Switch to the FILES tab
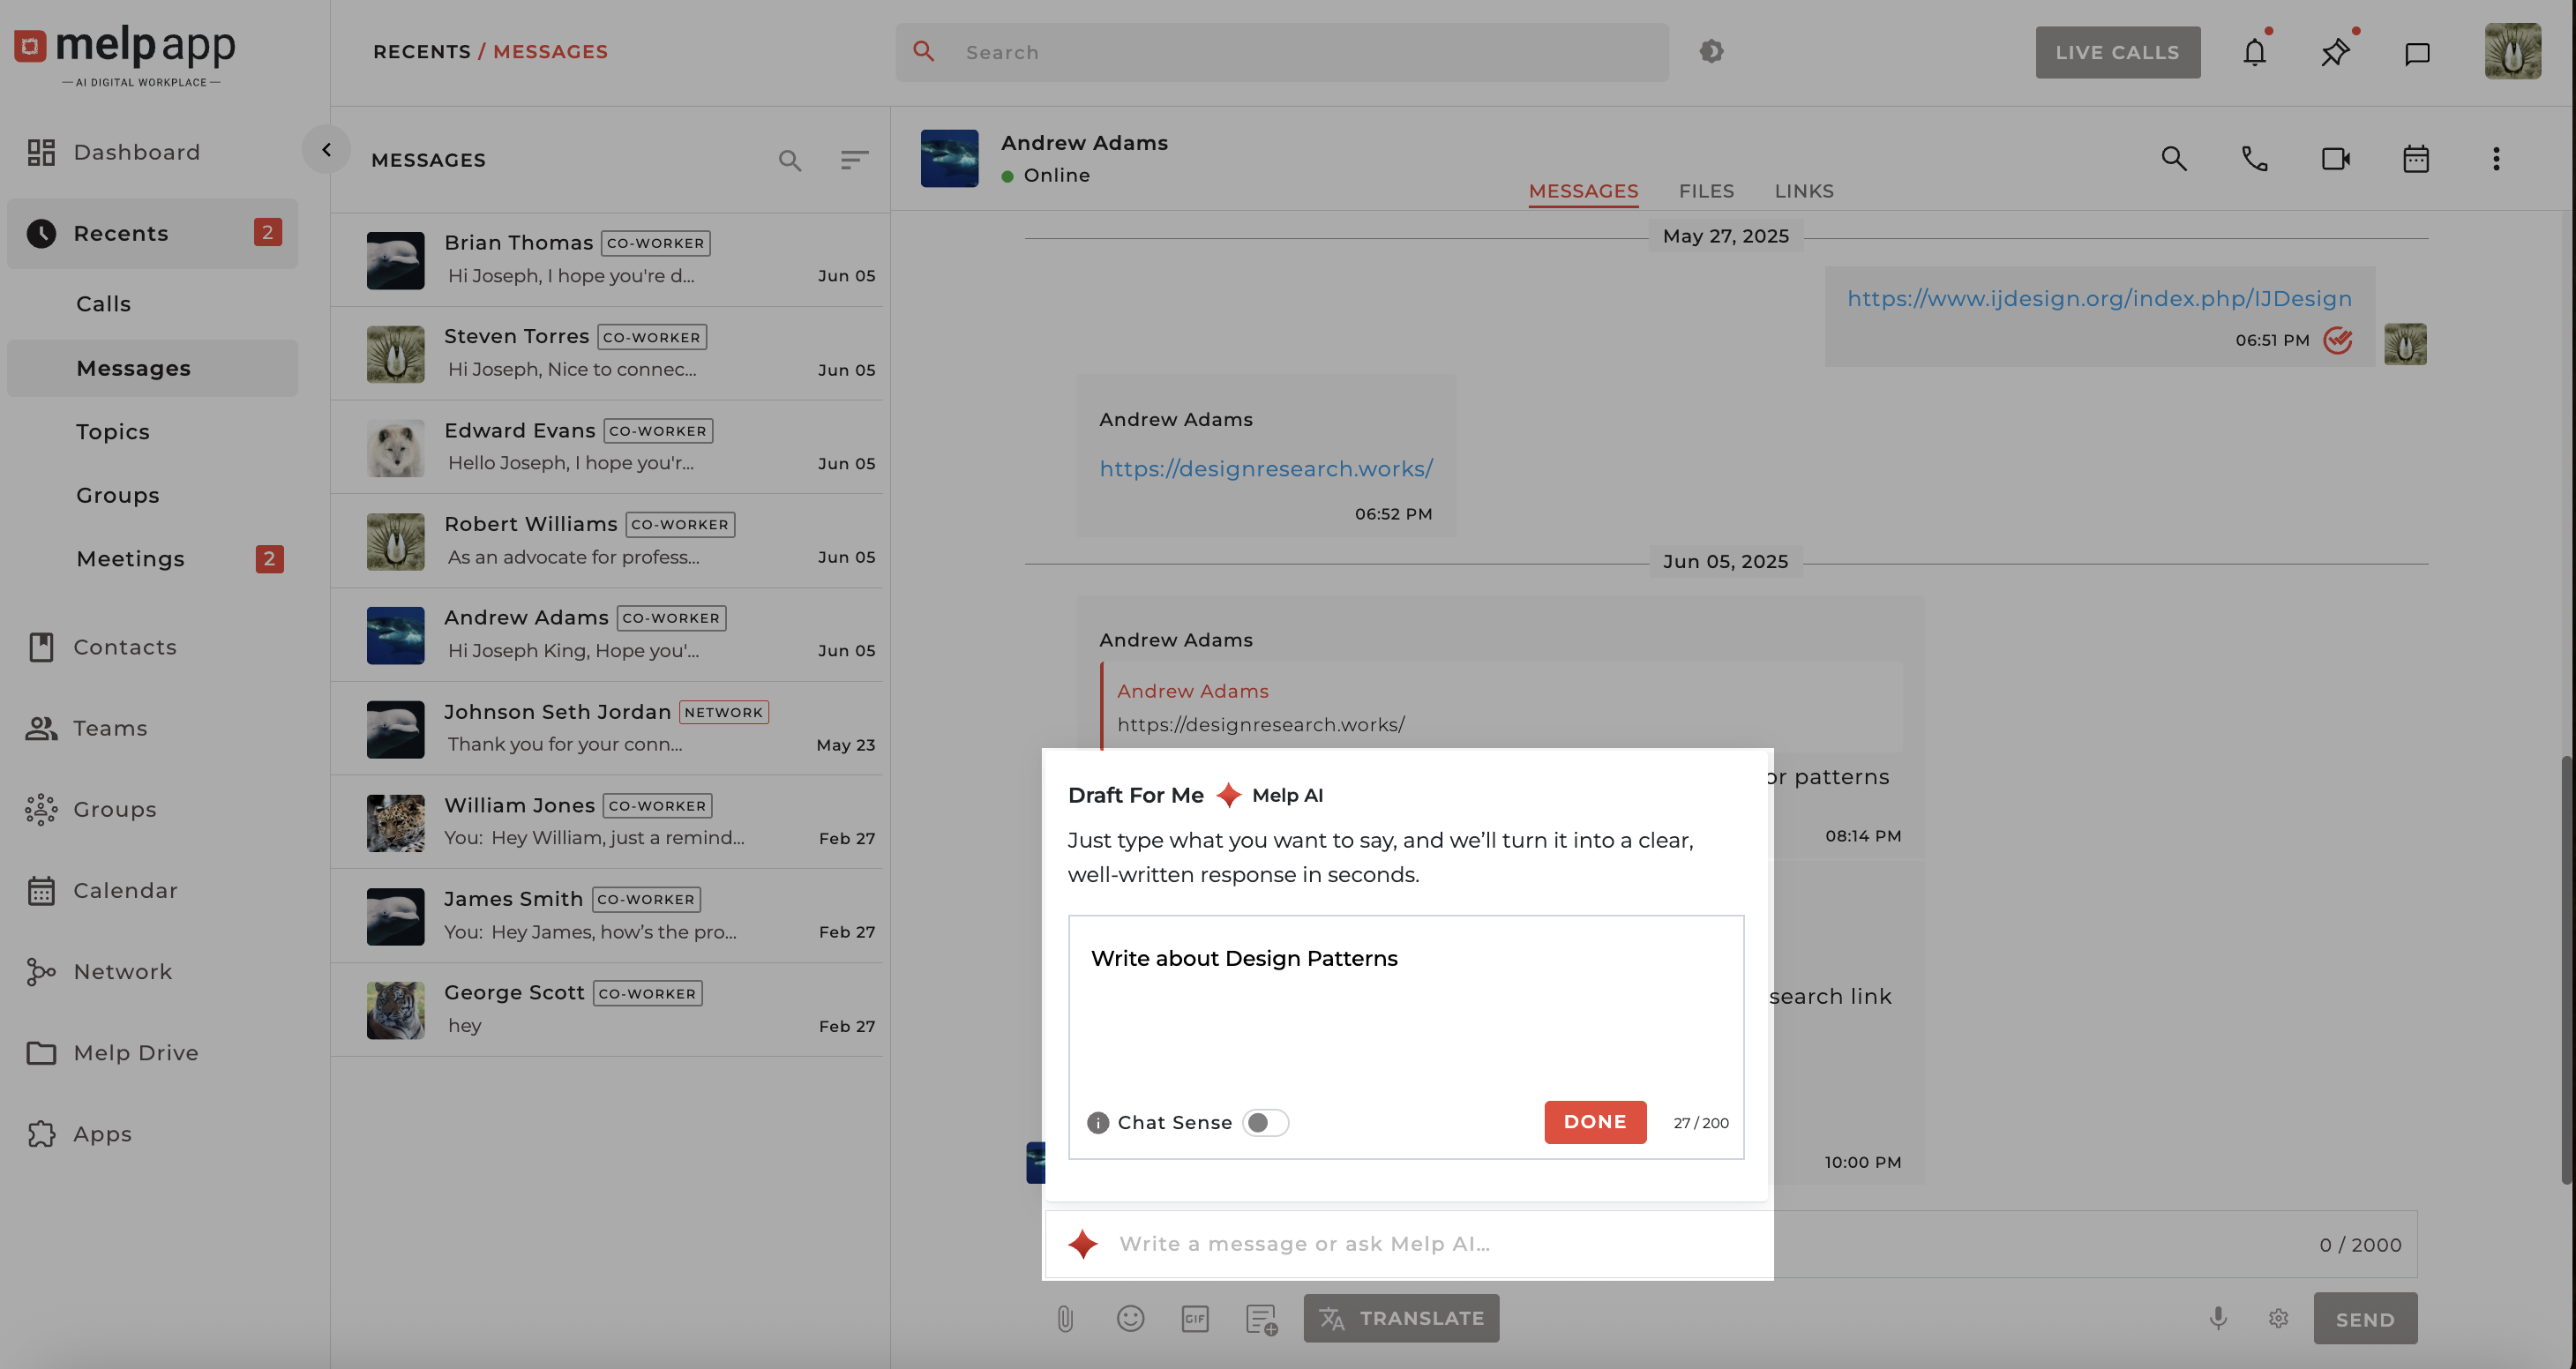Screen dimensions: 2576x1369 pos(1706,191)
